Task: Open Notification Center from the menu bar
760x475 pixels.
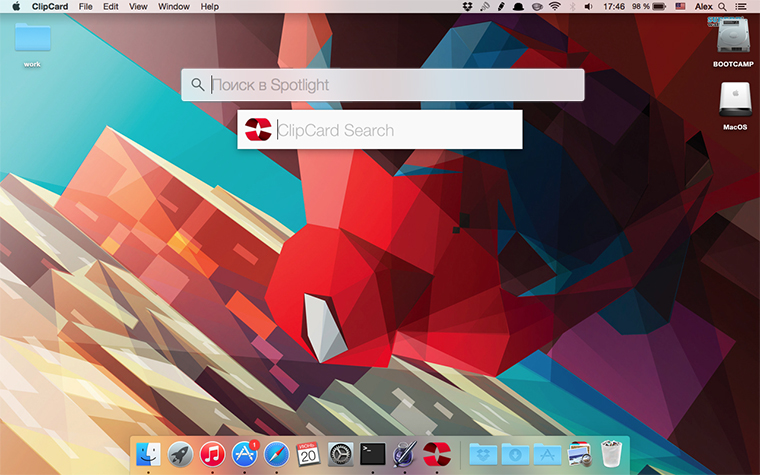Action: coord(741,6)
